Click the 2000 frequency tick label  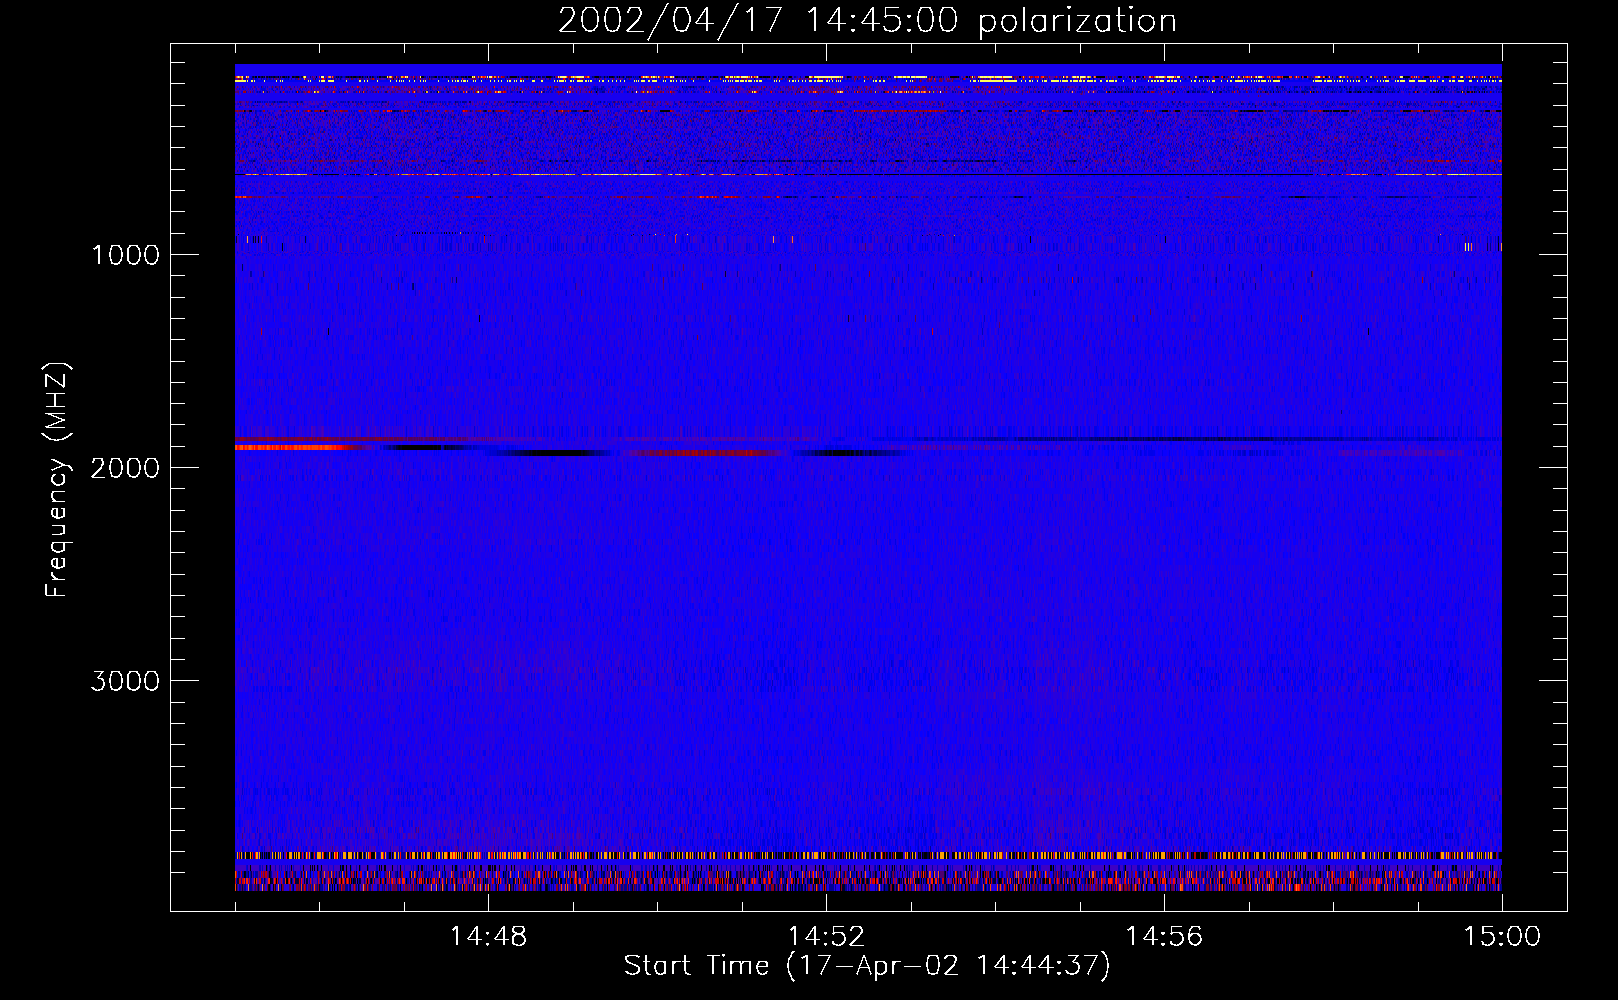point(125,468)
